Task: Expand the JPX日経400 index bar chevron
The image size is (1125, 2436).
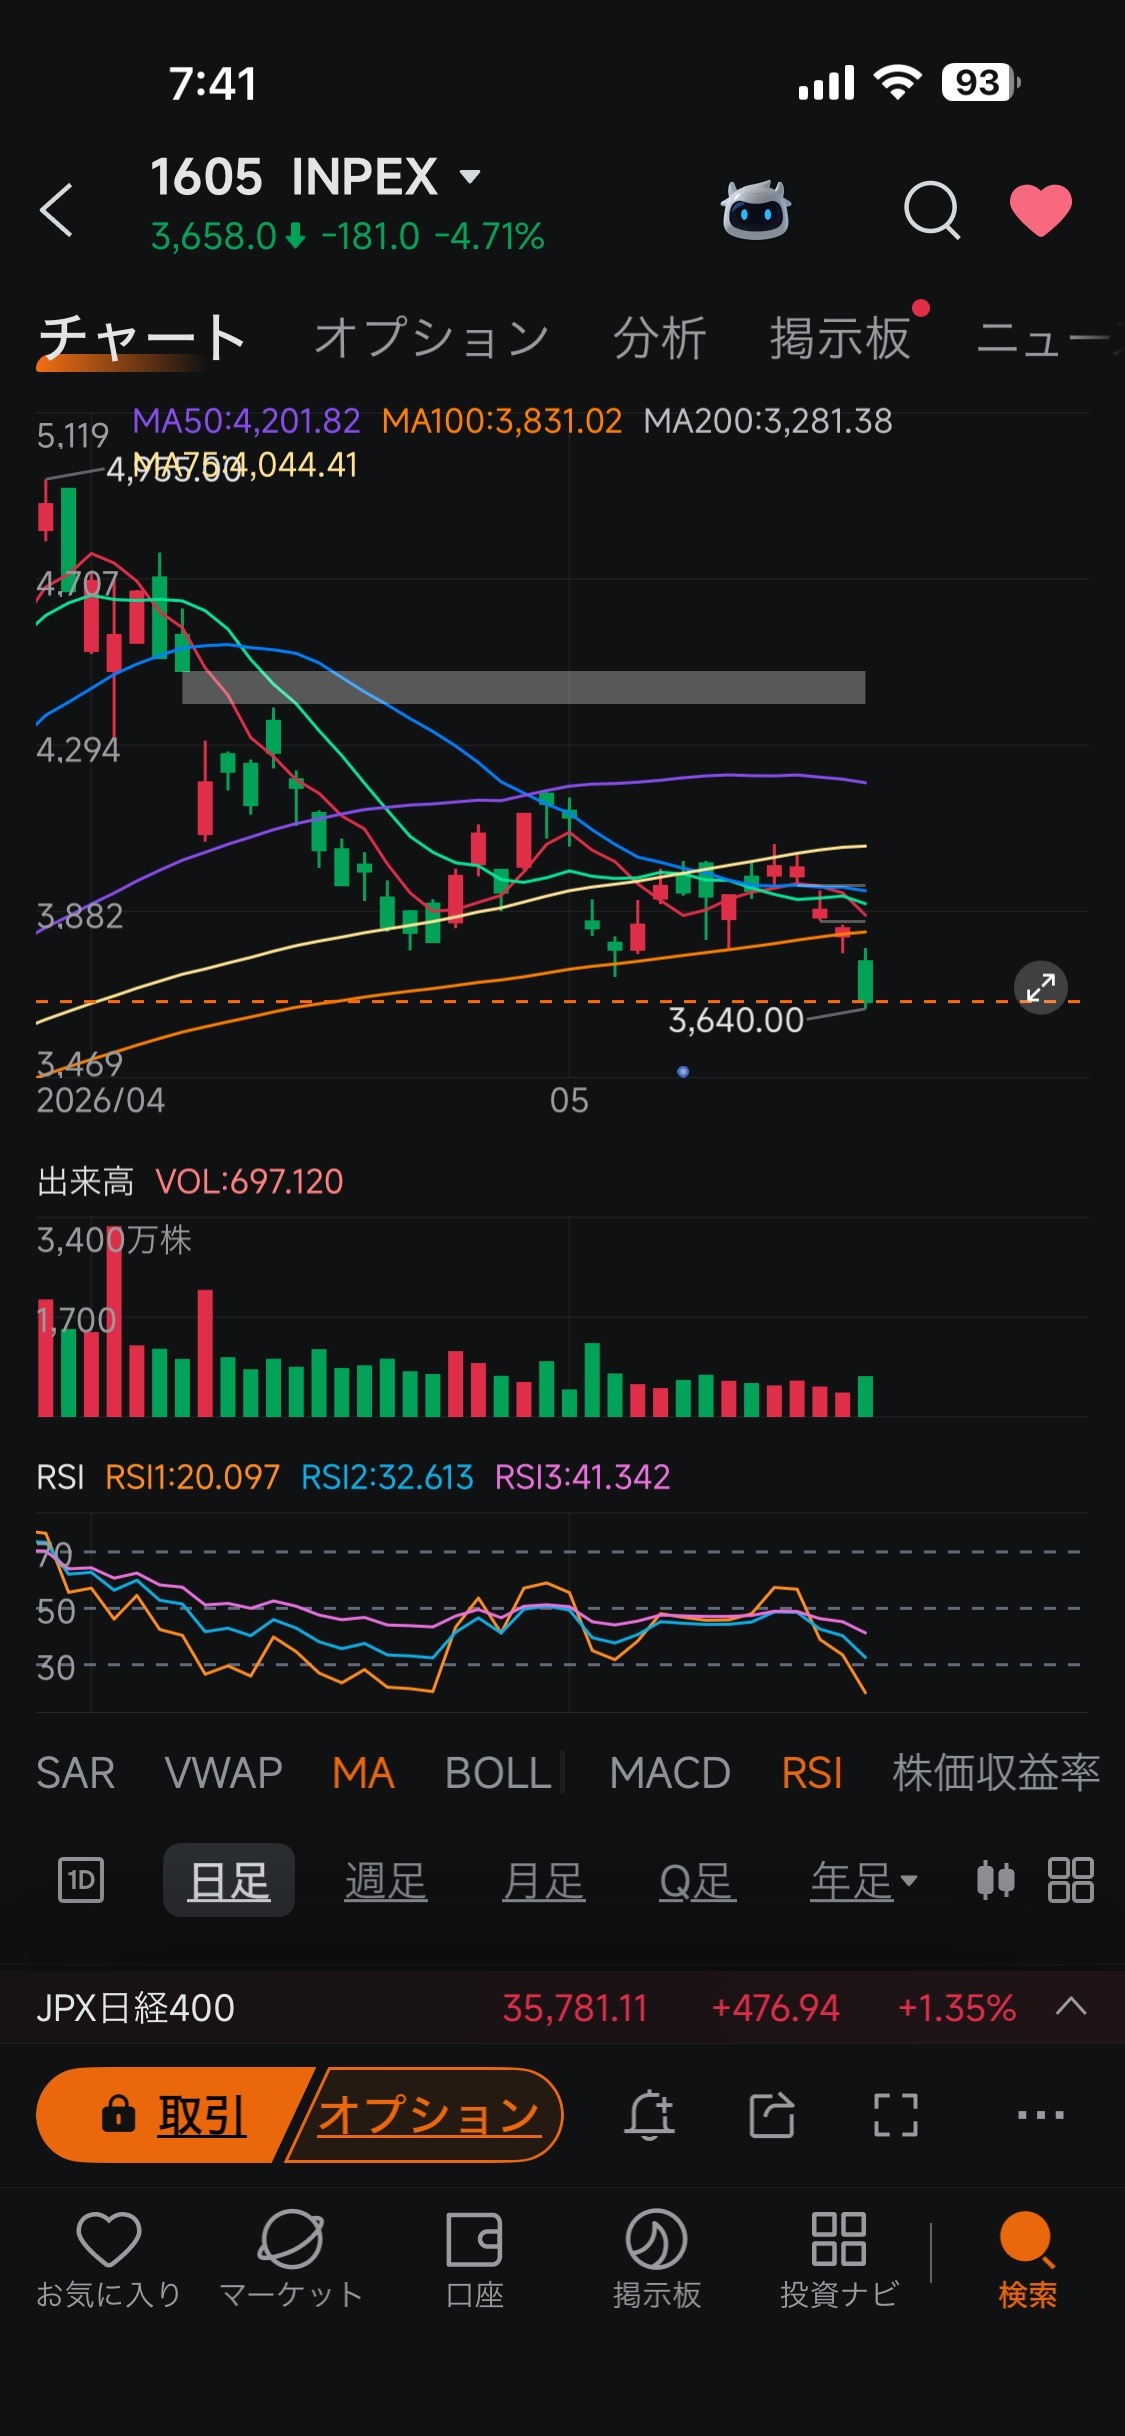Action: coord(1071,2007)
